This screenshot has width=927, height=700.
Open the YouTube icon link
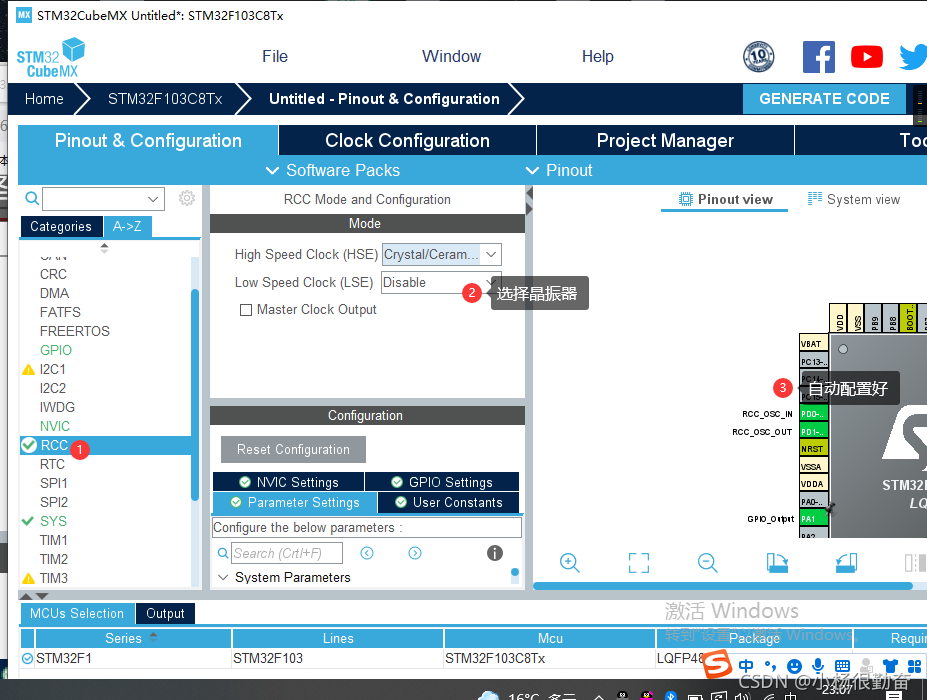867,57
